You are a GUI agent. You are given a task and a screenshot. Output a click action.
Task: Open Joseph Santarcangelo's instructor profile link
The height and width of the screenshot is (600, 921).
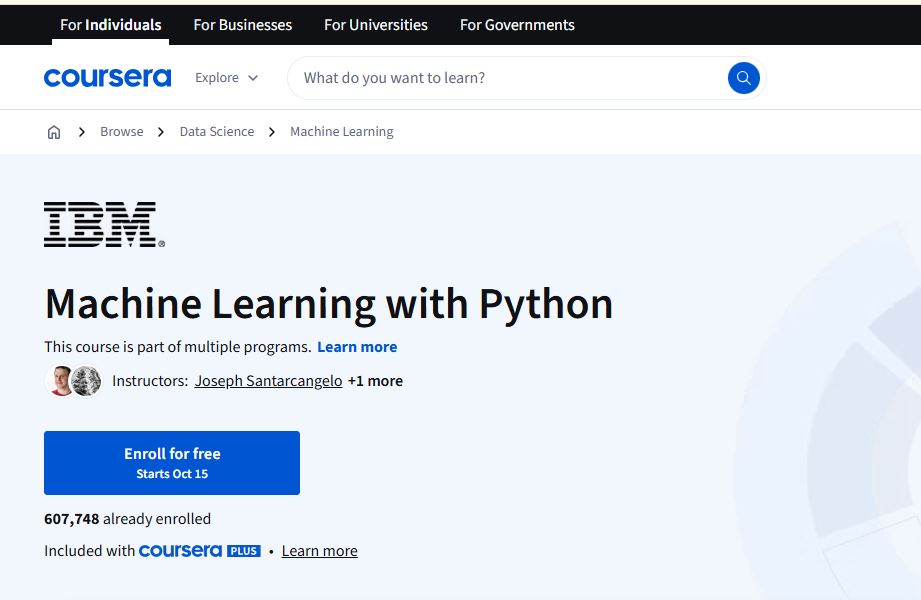tap(268, 381)
